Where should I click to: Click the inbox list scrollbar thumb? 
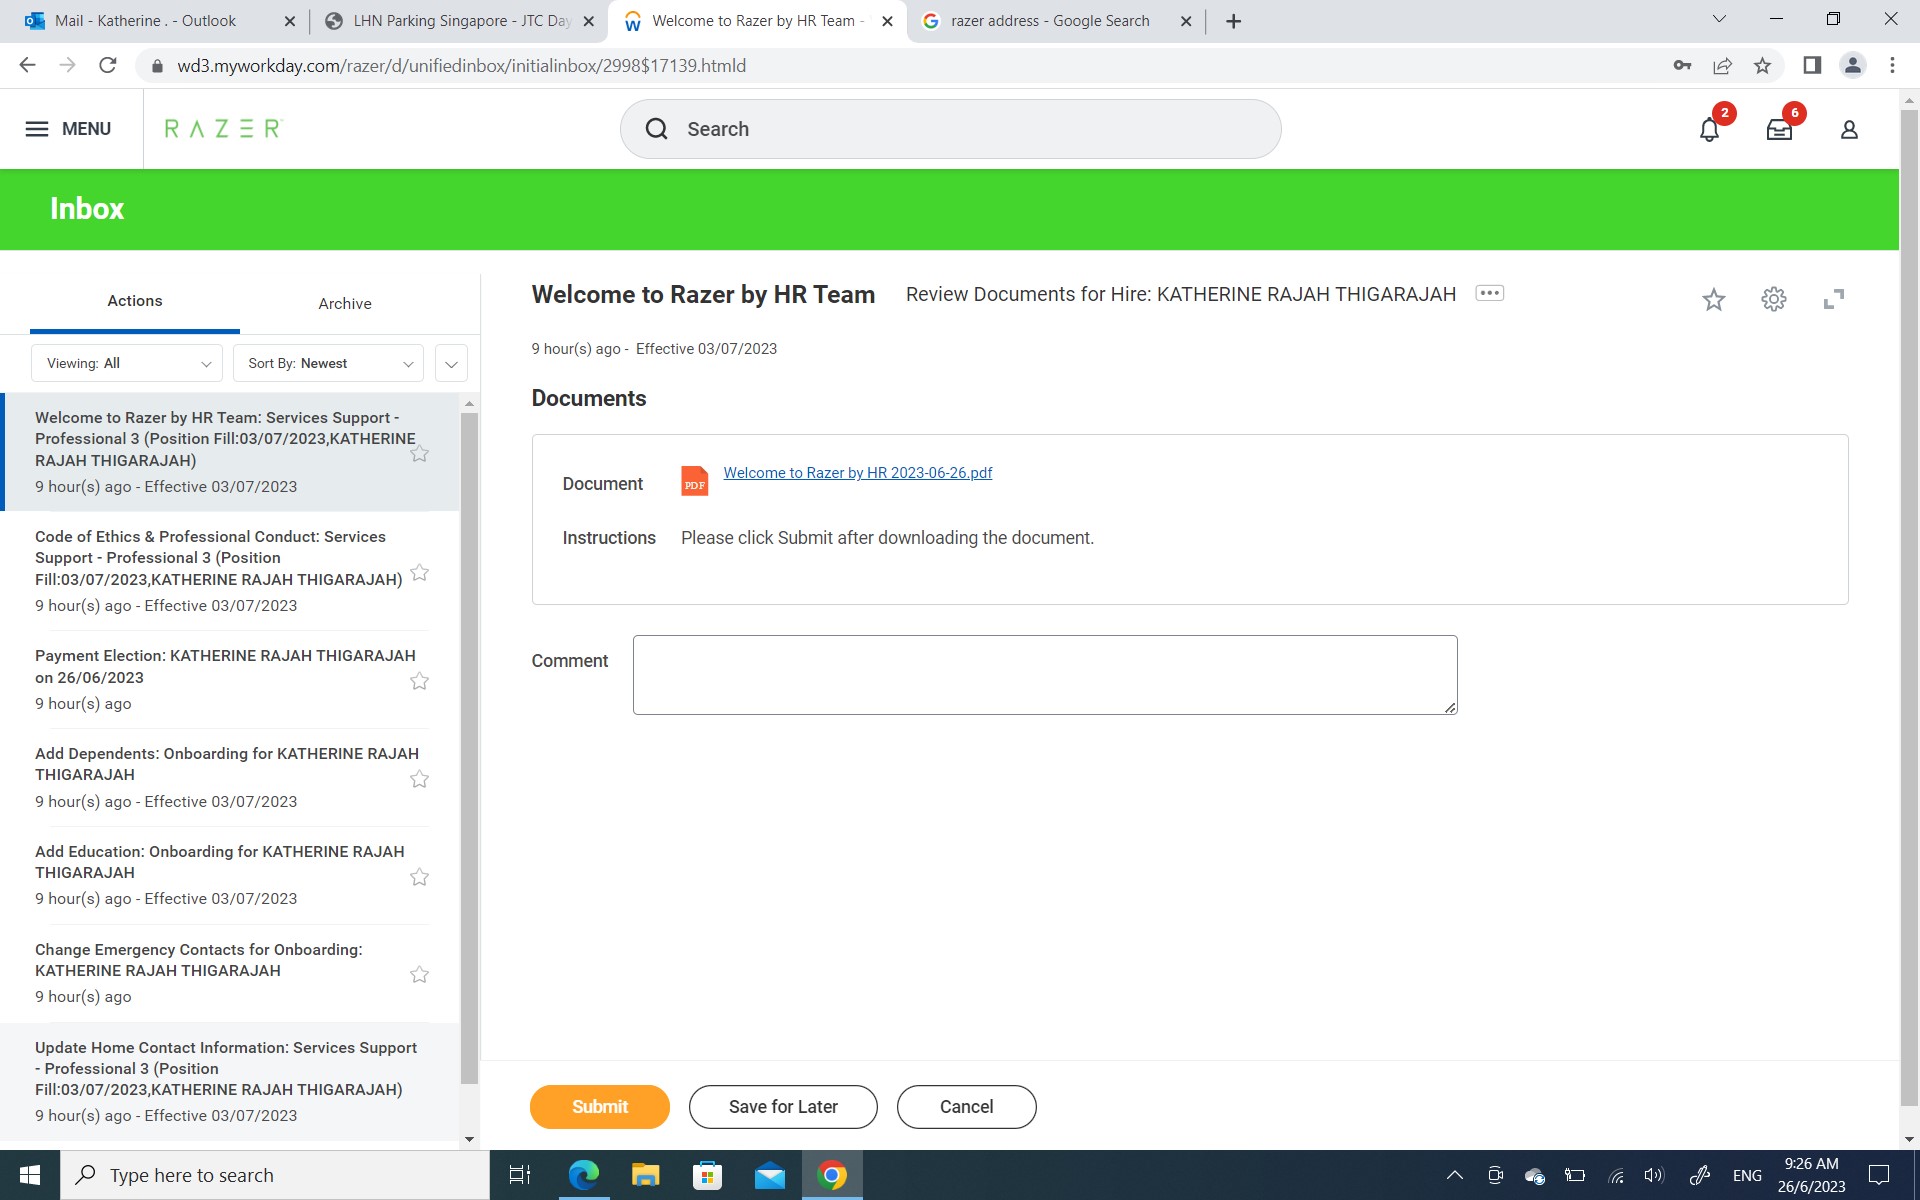(469, 748)
